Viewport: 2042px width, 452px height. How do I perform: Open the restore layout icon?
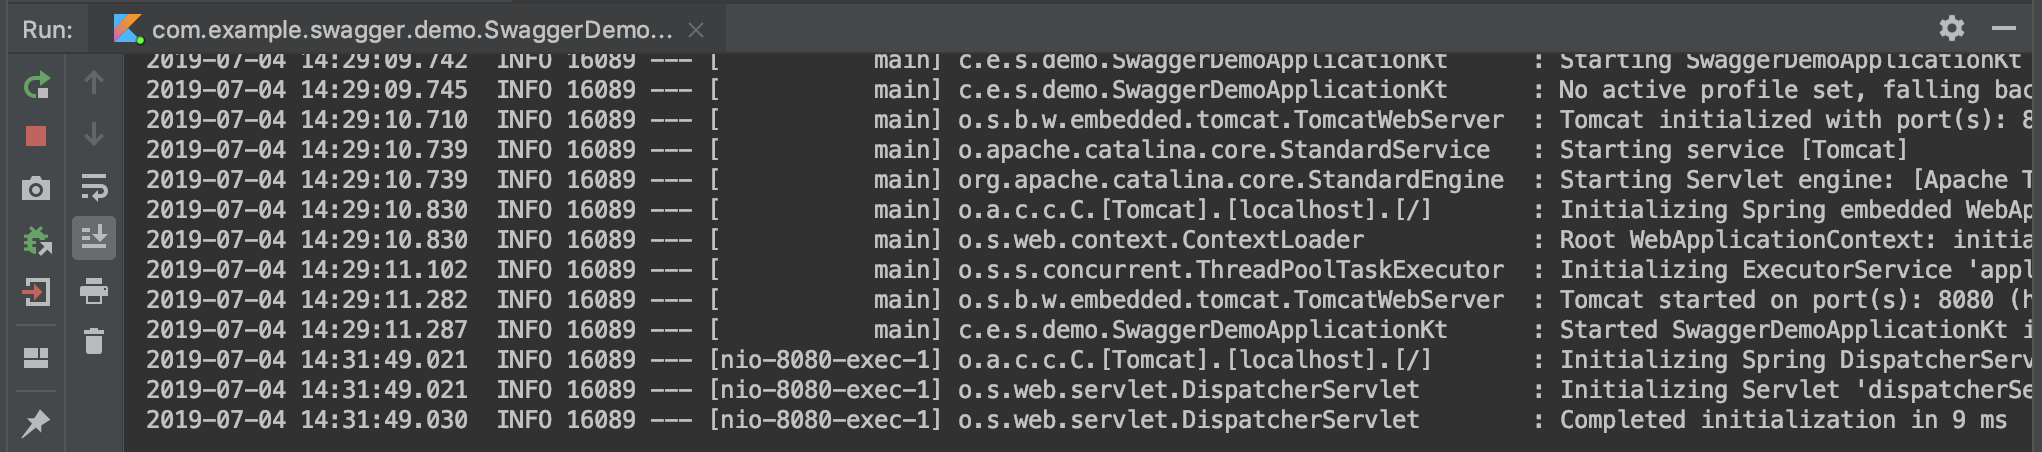pos(36,357)
